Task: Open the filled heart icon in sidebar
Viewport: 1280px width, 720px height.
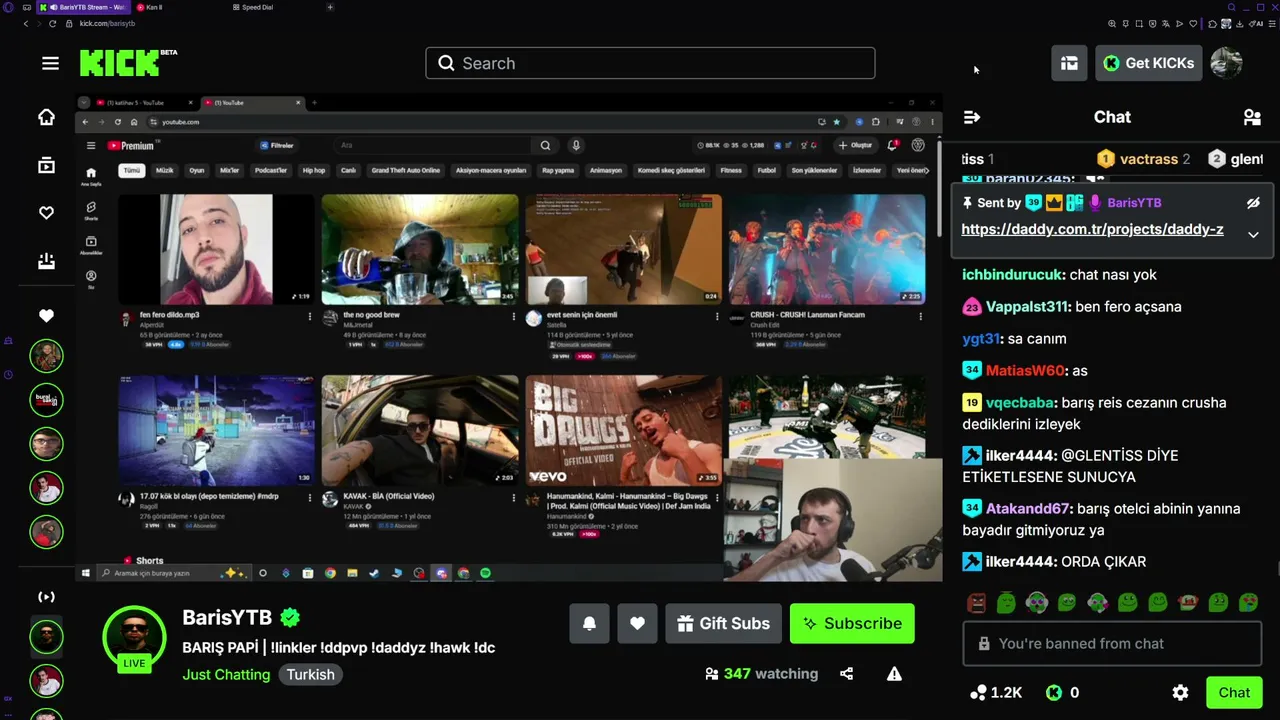Action: coord(46,316)
